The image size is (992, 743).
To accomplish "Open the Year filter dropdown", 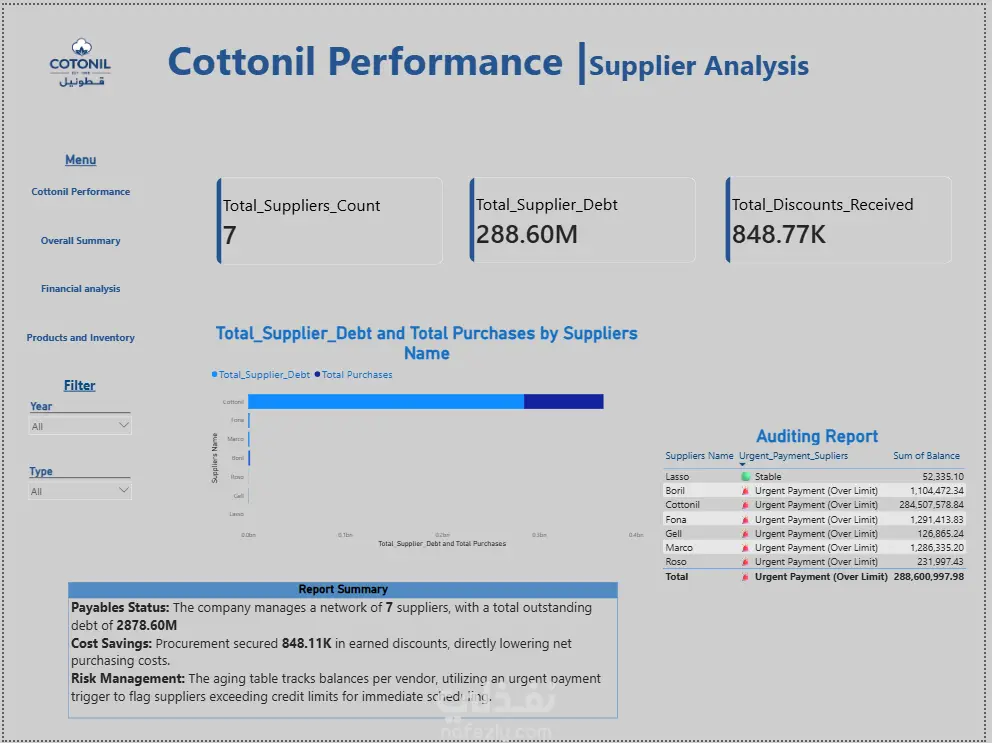I will (x=80, y=426).
